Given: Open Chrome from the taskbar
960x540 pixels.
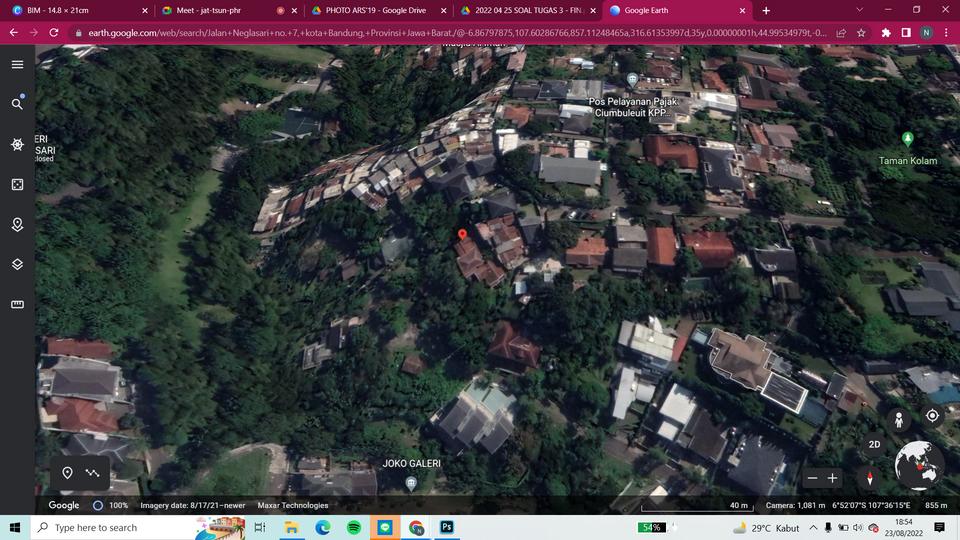Looking at the screenshot, I should tap(416, 527).
